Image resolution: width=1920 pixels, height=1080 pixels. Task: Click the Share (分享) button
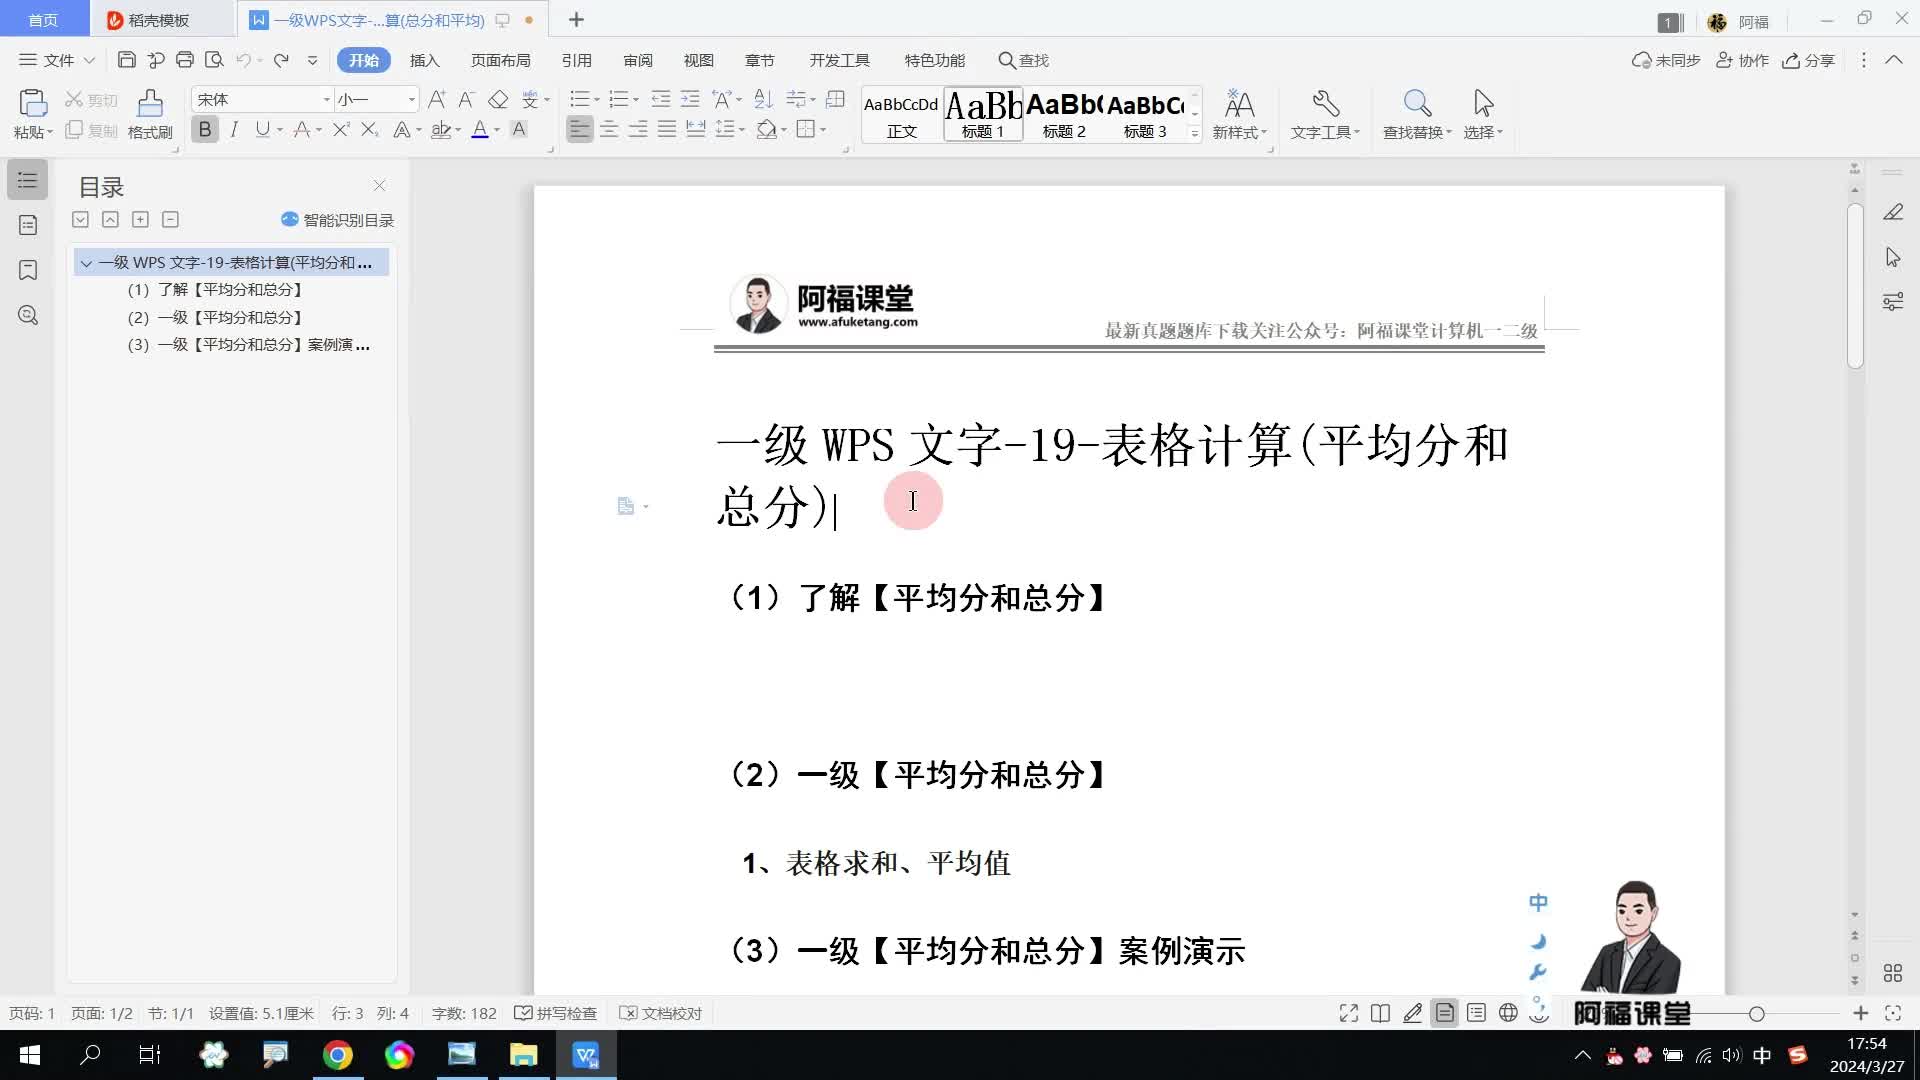coord(1808,60)
